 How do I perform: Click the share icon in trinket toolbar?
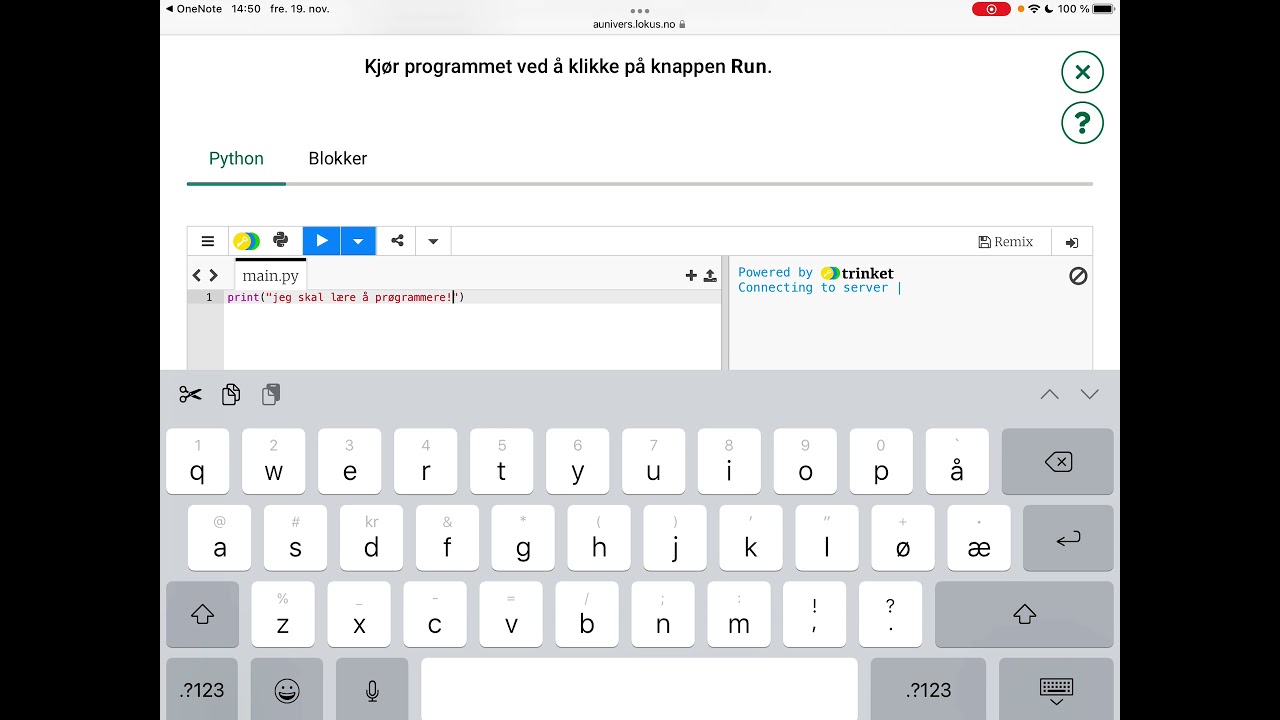coord(397,241)
